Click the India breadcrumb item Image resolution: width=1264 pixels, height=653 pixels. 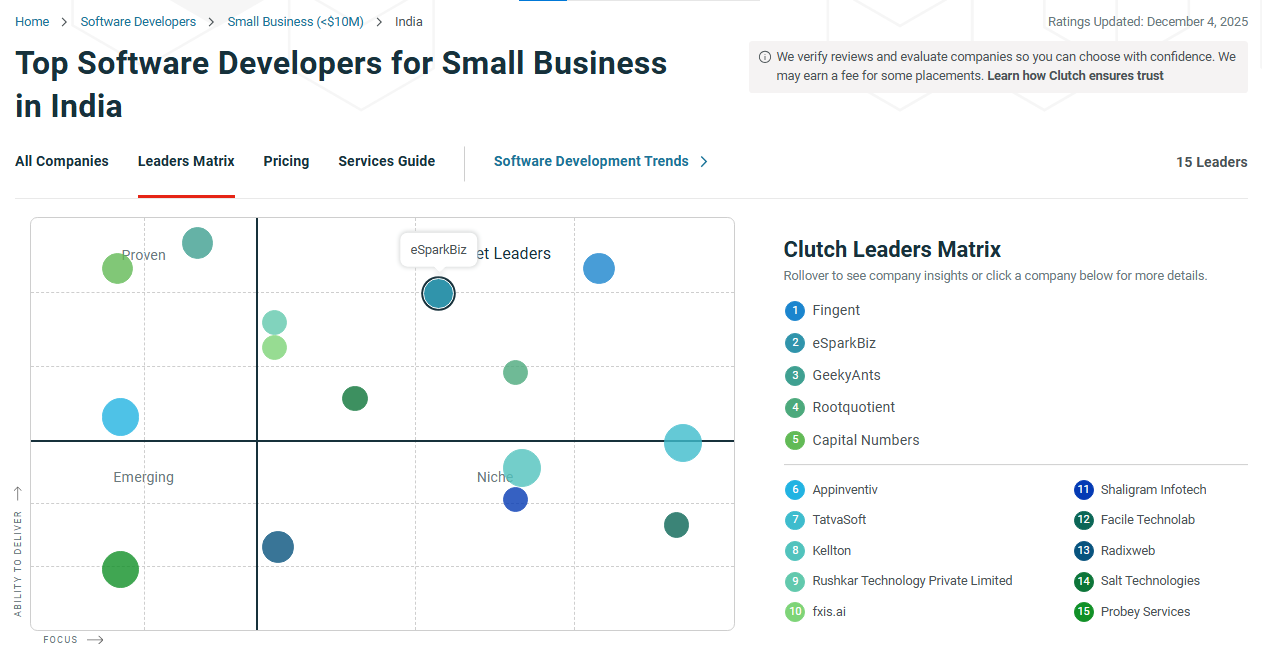coord(408,21)
